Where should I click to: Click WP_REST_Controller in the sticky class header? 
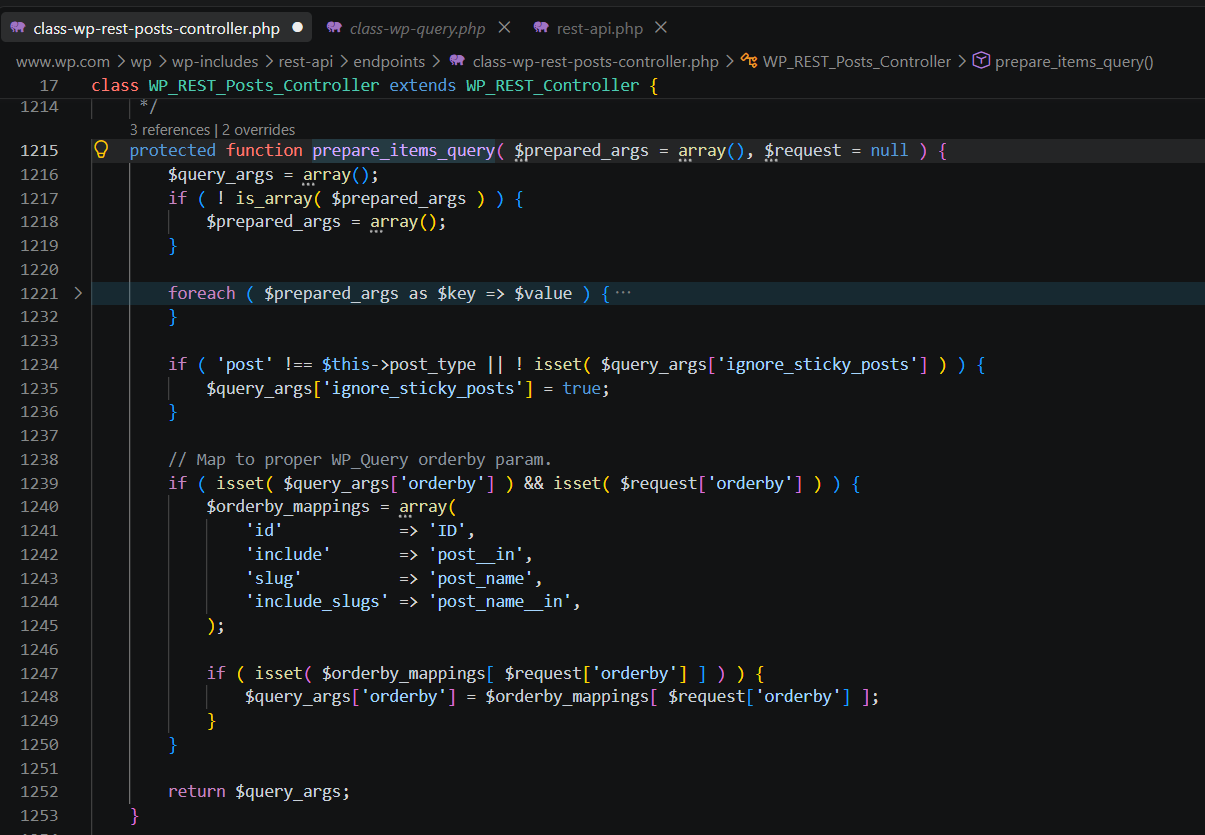(552, 86)
